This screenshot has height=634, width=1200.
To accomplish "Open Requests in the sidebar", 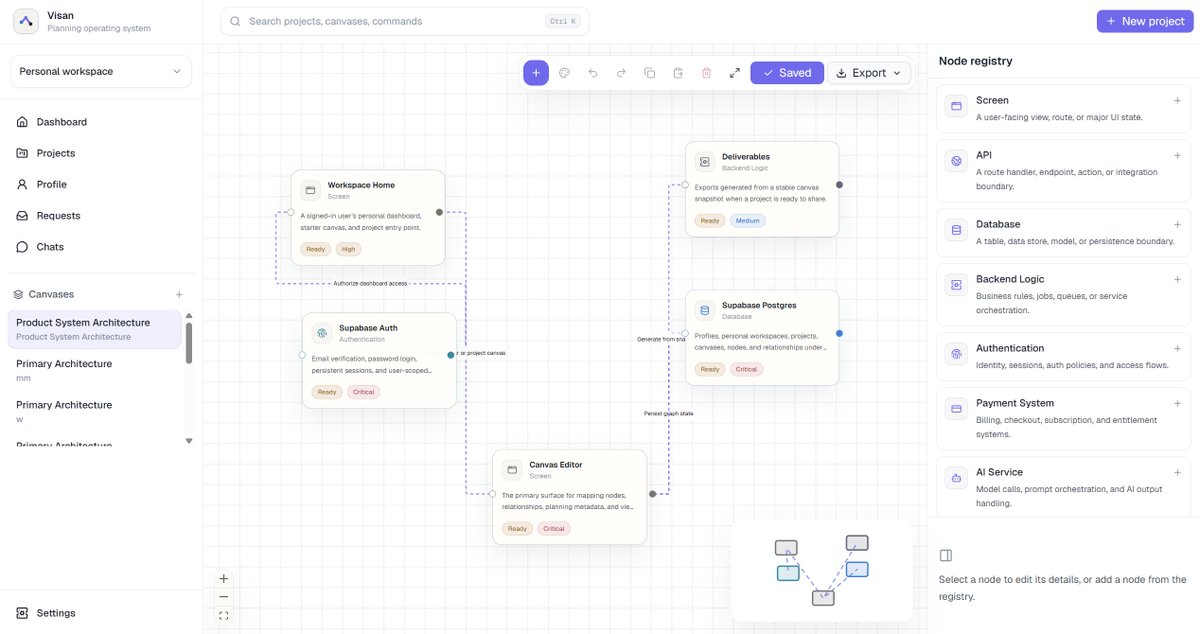I will point(101,215).
